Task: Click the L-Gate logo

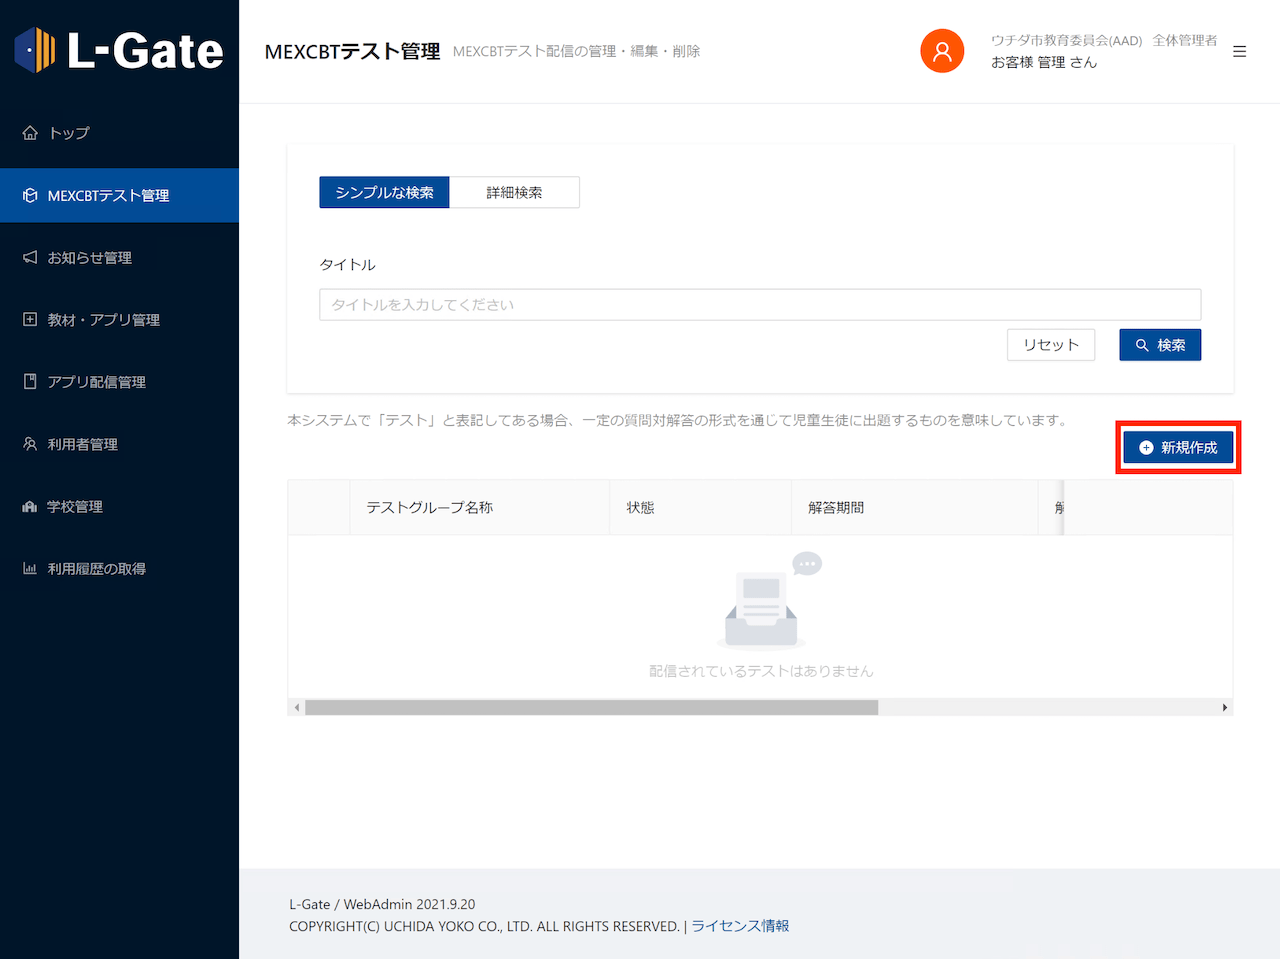Action: pos(119,51)
